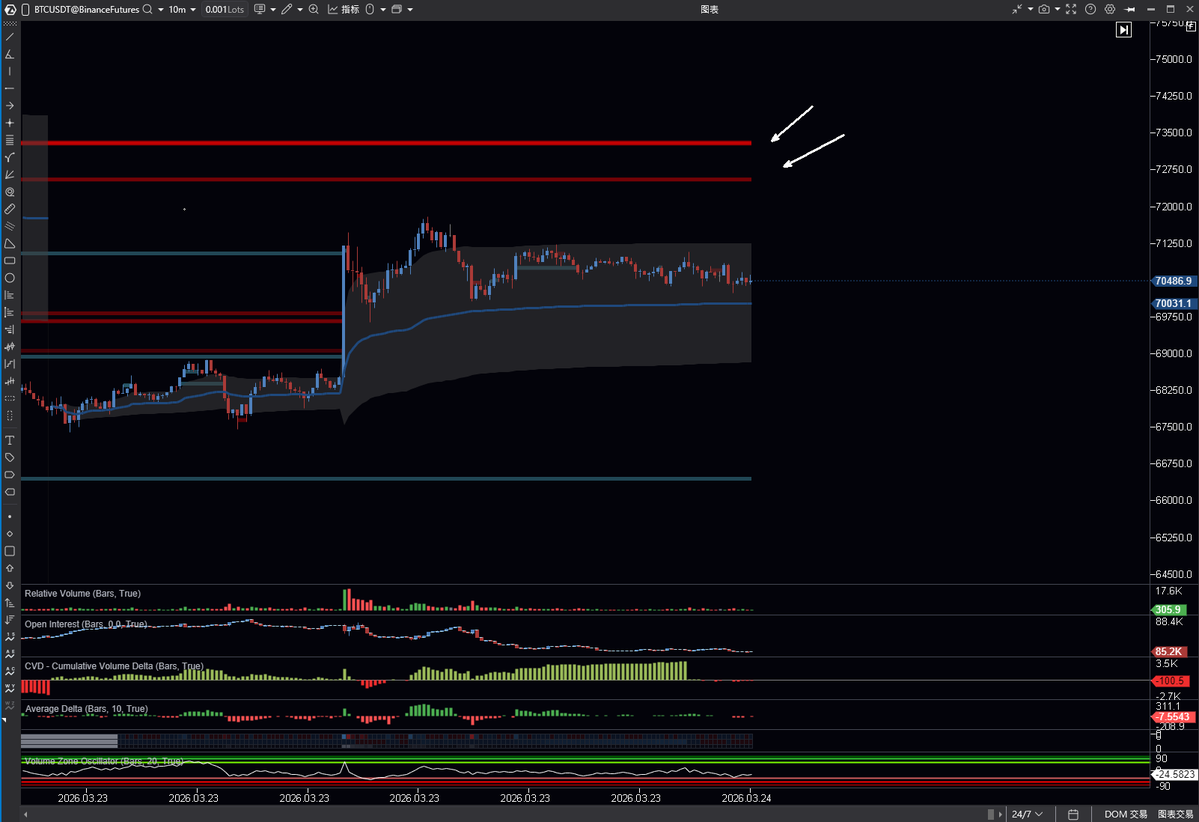Click the ATAS logo icon
Screen dimensions: 1199x822
pyautogui.click(x=10, y=9)
